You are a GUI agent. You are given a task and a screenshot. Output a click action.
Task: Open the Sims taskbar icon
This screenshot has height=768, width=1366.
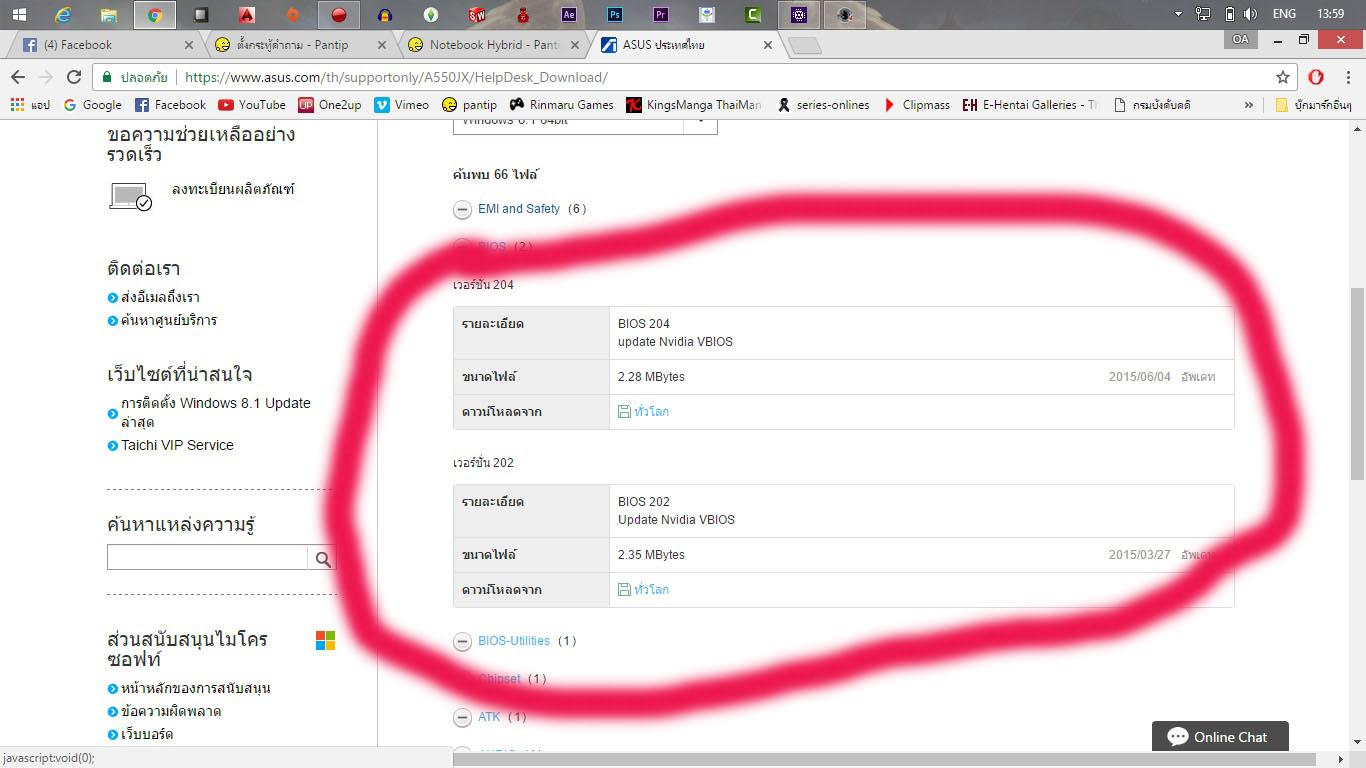click(x=431, y=15)
